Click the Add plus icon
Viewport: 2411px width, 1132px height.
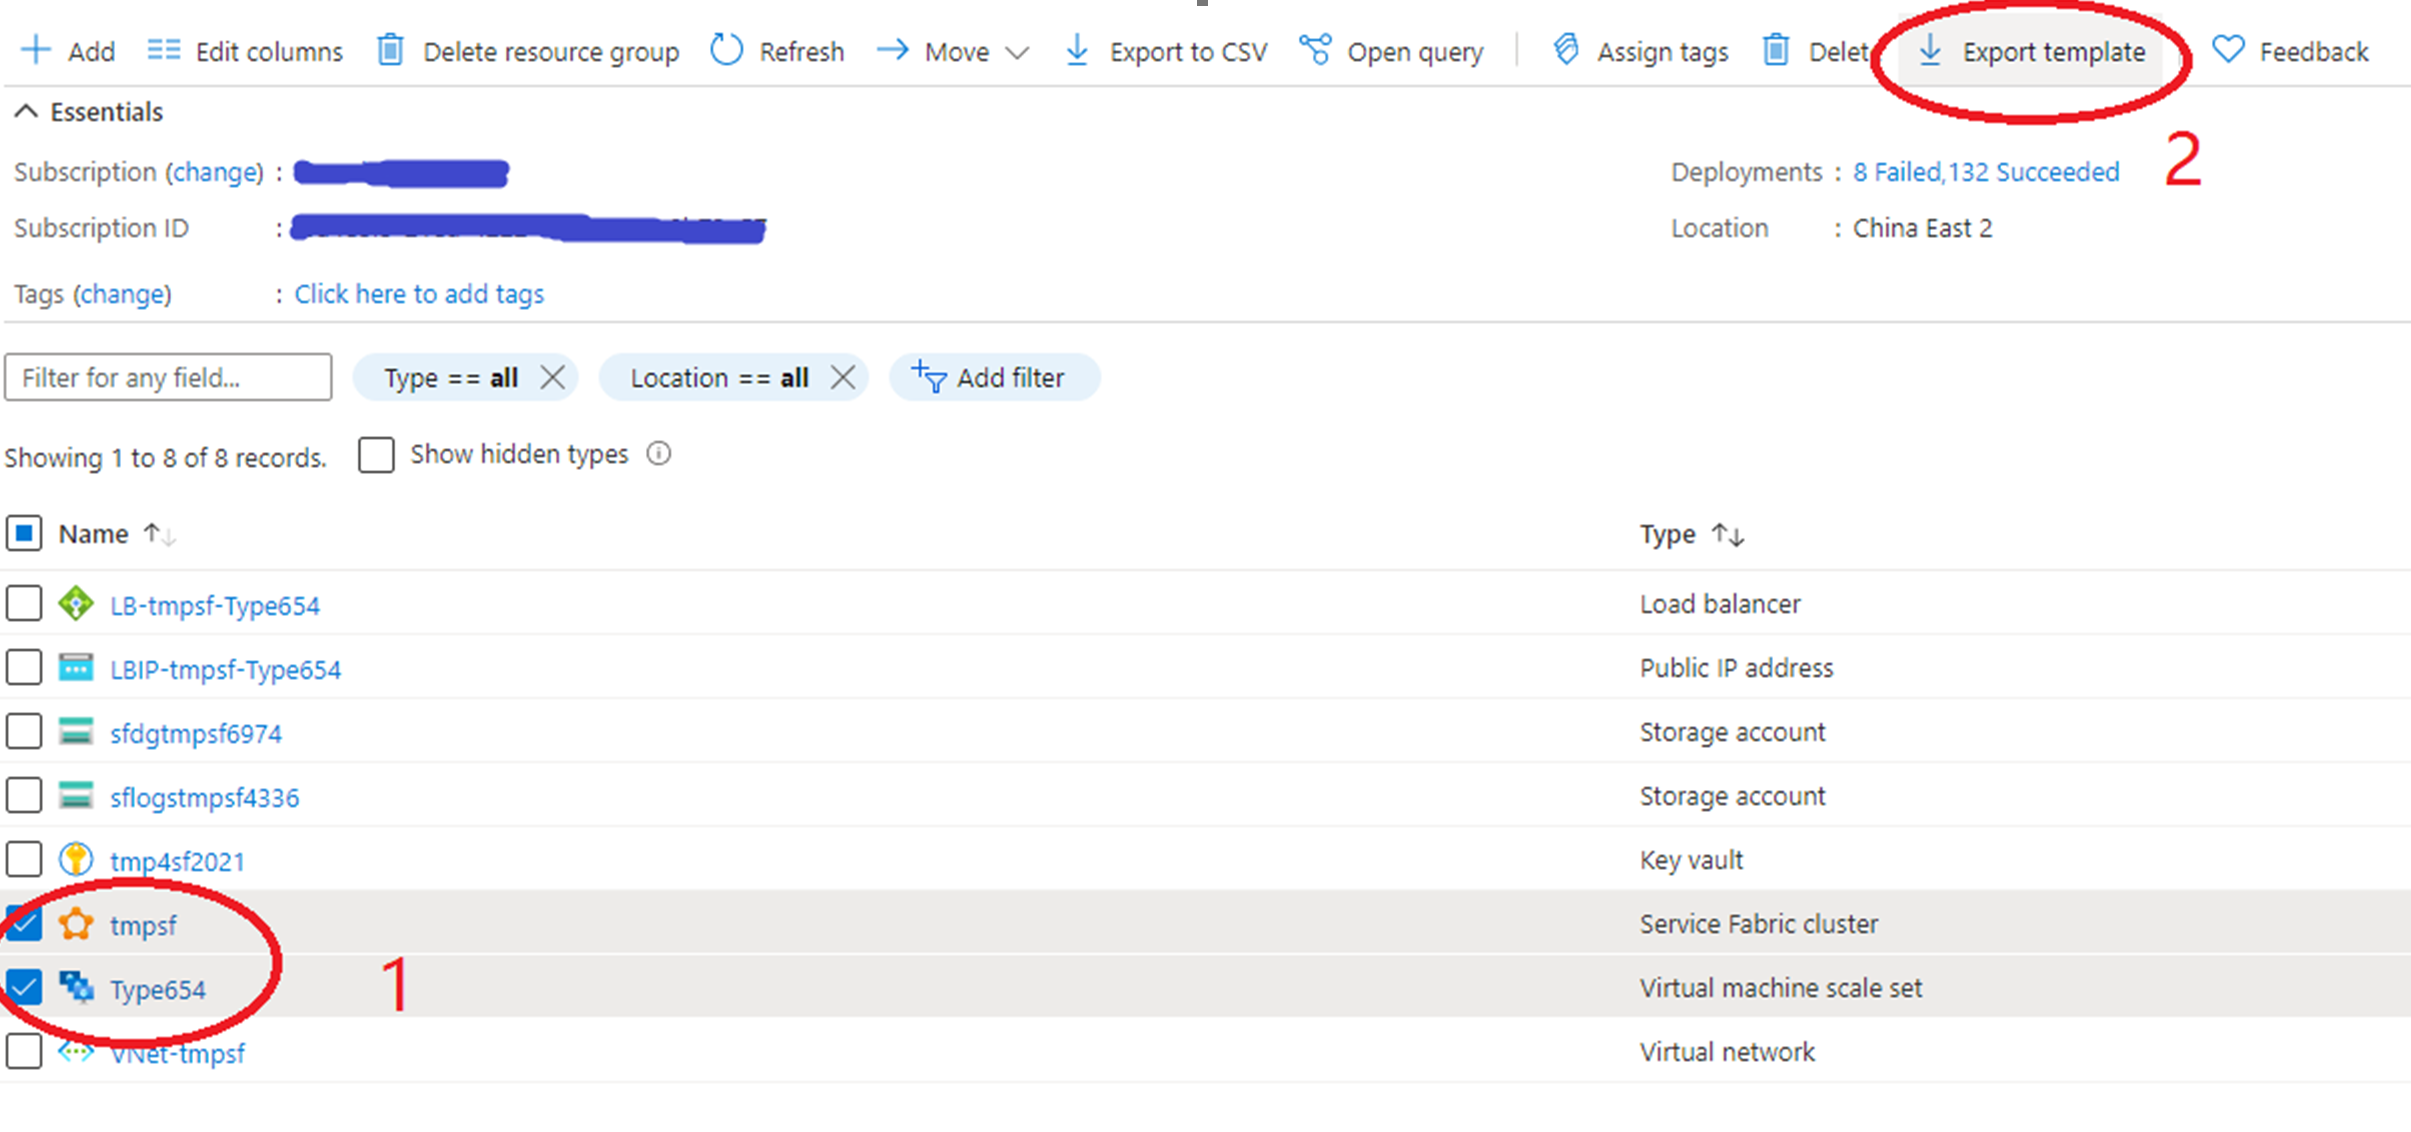(36, 50)
